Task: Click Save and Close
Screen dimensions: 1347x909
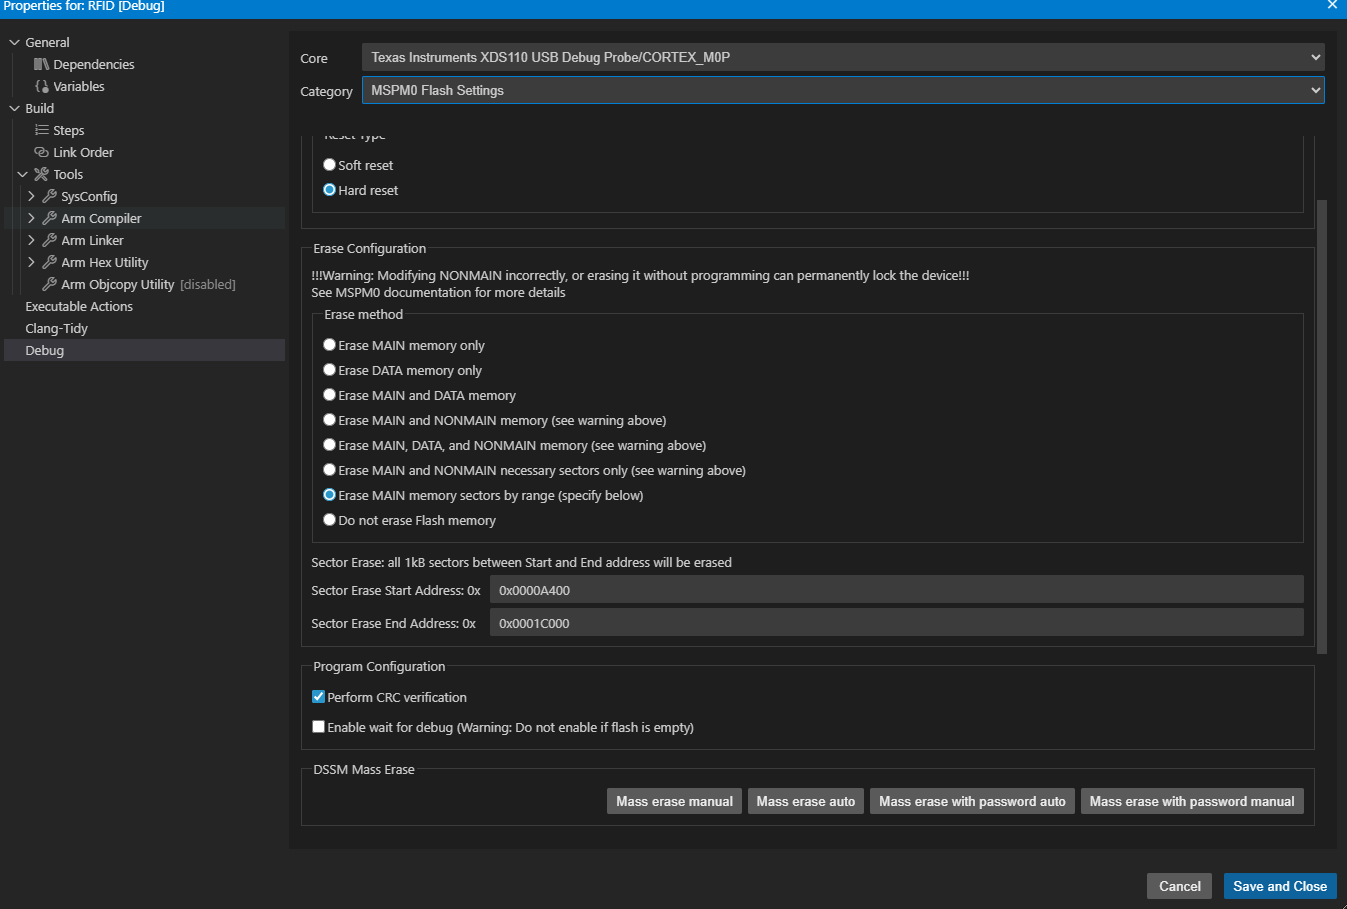Action: click(x=1280, y=886)
